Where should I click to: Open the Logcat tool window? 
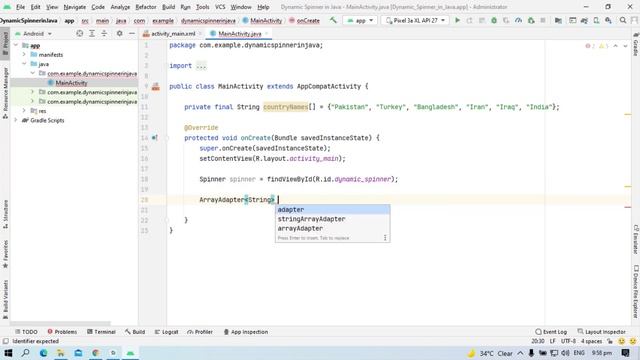pyautogui.click(x=167, y=332)
